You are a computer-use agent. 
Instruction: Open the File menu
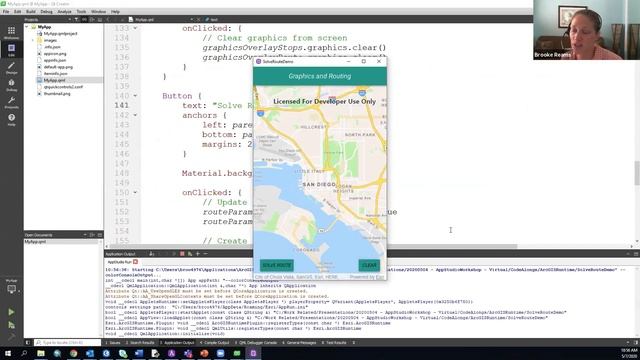[x=6, y=12]
